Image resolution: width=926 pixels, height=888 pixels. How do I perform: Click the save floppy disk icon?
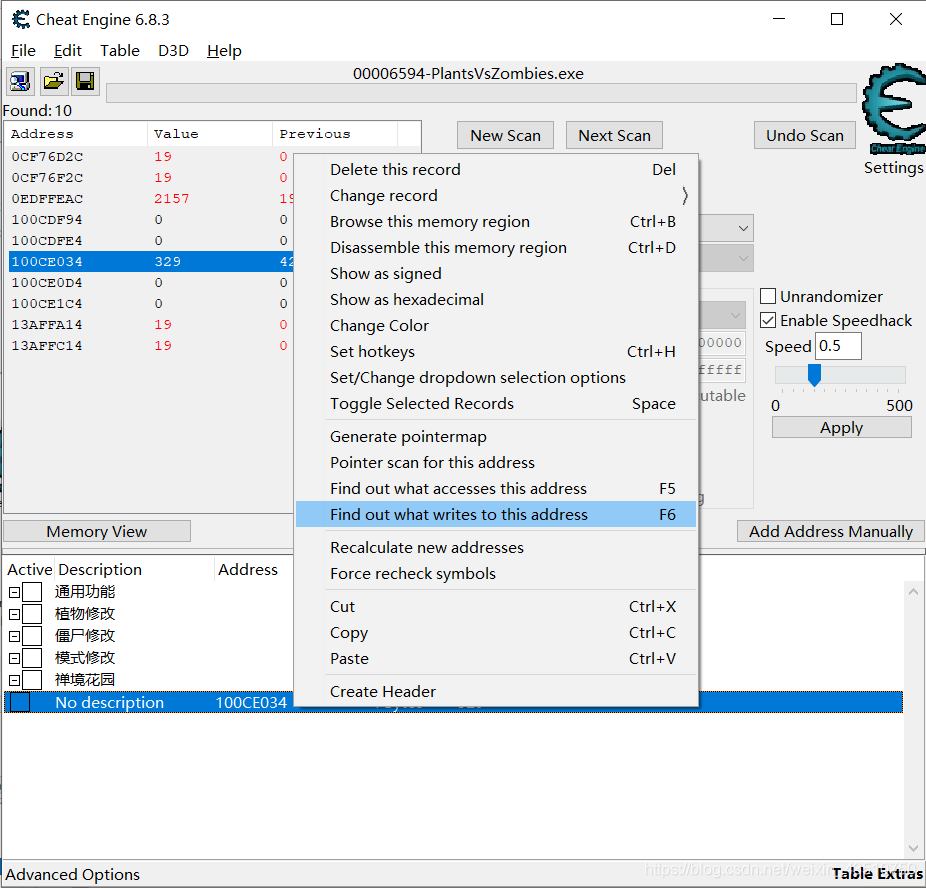(85, 81)
